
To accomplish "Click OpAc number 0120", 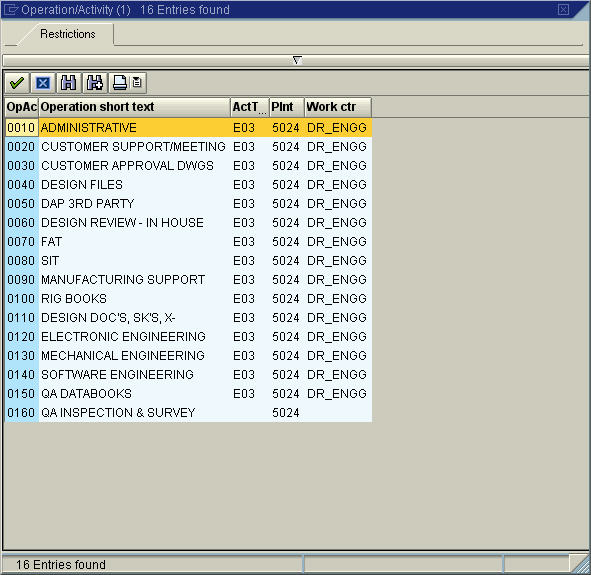I will coord(21,336).
